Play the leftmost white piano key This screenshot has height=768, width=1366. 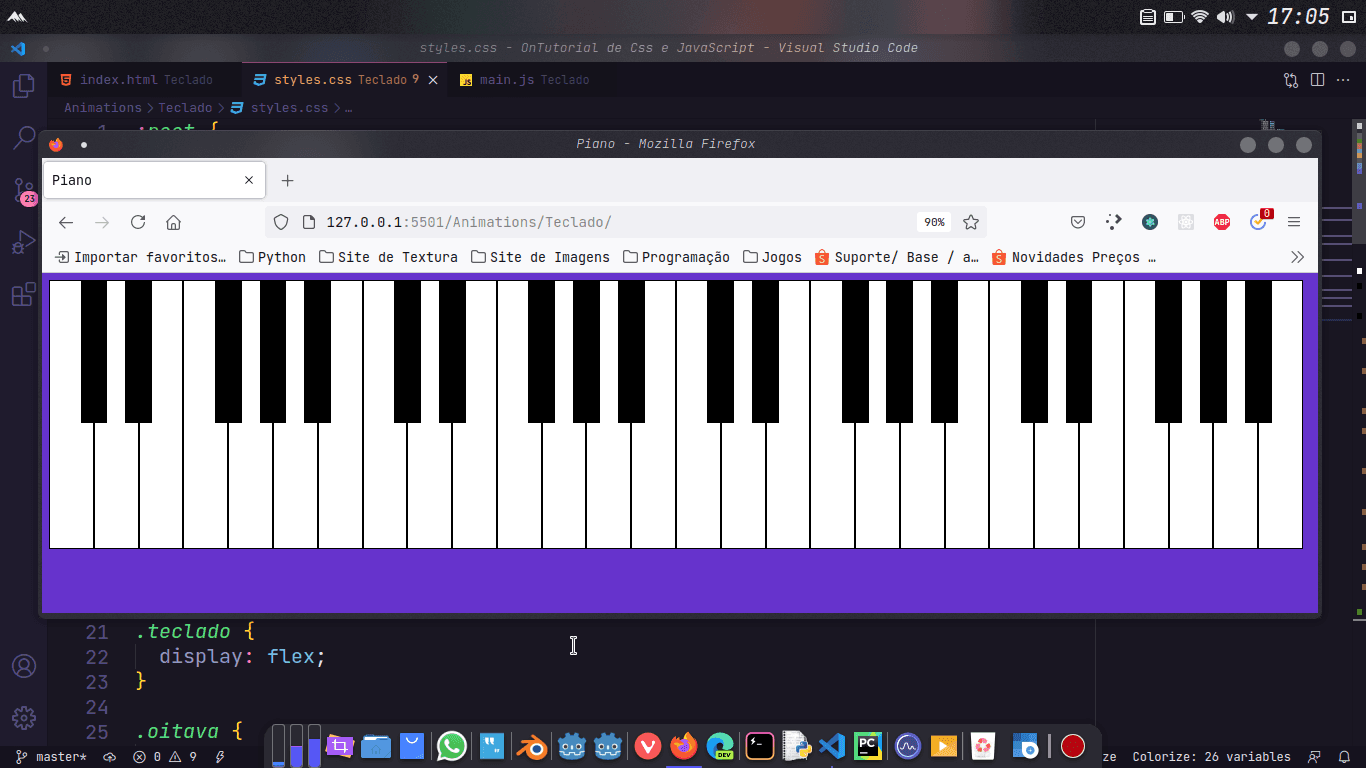[x=71, y=485]
